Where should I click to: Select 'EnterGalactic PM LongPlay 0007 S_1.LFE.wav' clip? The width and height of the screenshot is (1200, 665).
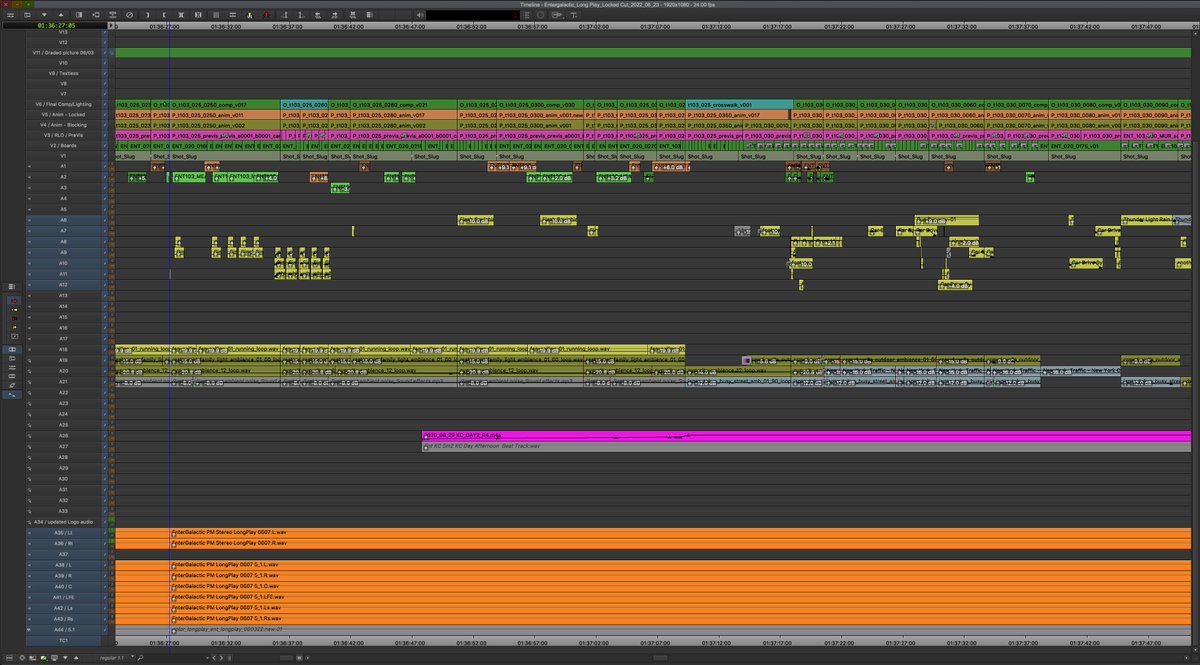pyautogui.click(x=681, y=597)
